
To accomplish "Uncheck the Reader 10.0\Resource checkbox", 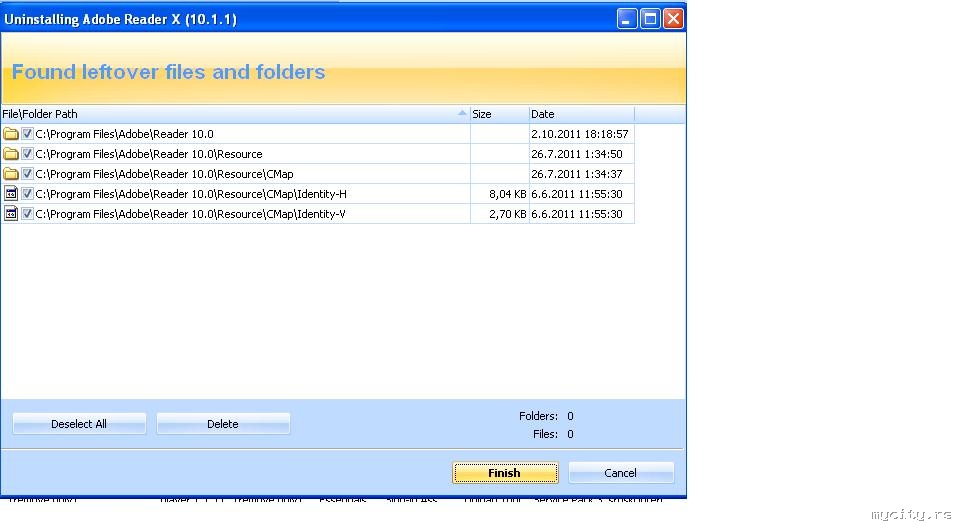I will (x=27, y=154).
